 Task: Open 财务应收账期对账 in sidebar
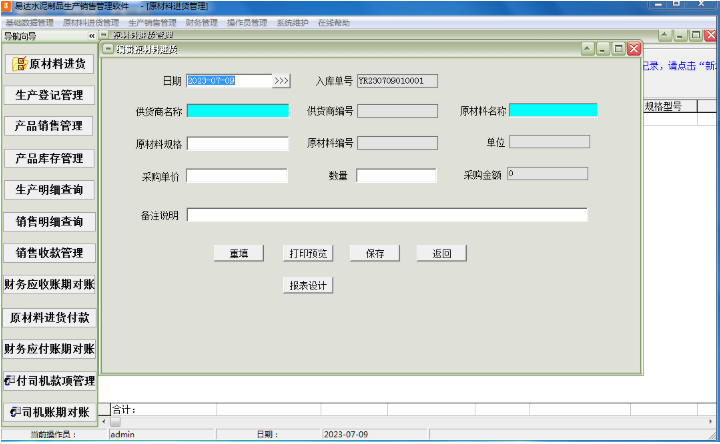[x=49, y=284]
